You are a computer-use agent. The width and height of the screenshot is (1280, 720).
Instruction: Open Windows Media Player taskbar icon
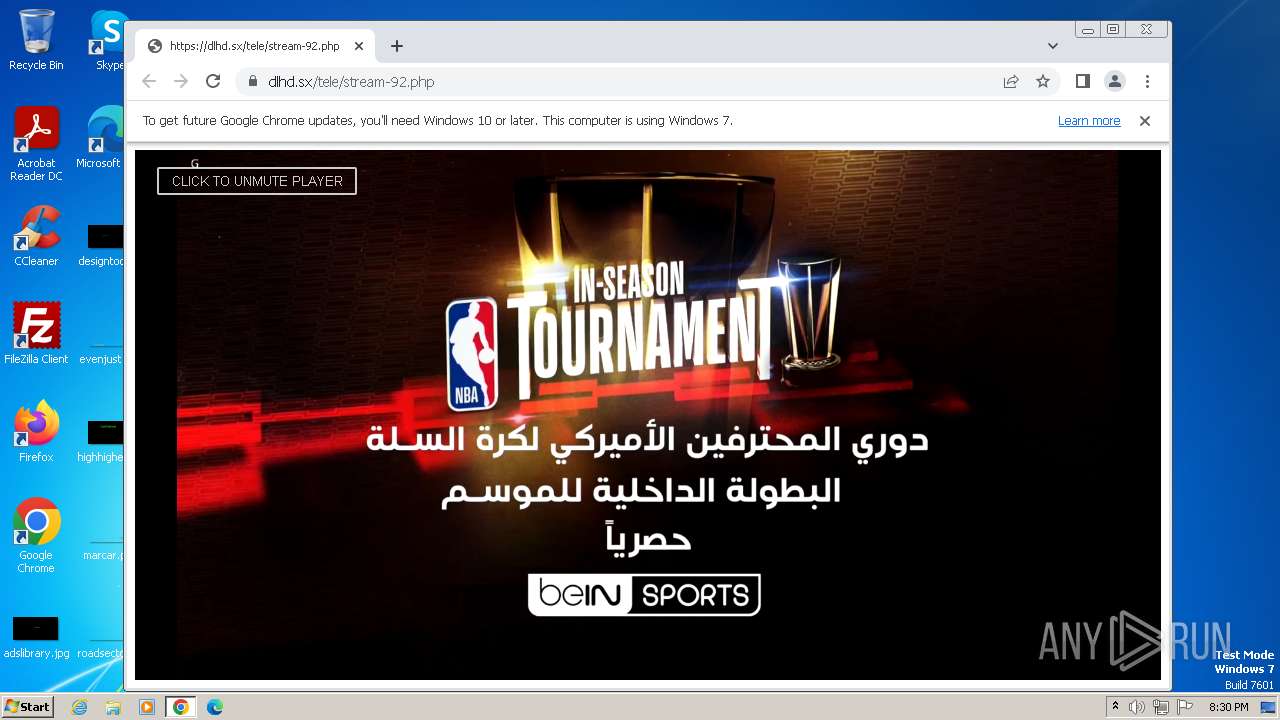[x=147, y=707]
